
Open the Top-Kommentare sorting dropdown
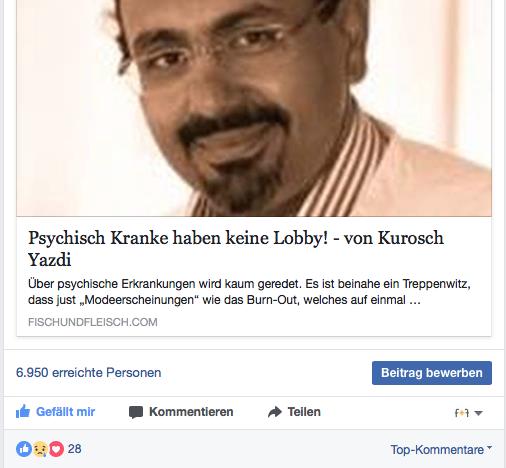point(441,450)
